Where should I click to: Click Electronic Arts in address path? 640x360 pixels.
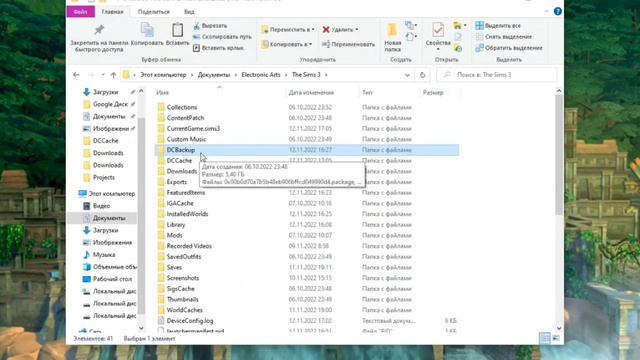pos(261,75)
